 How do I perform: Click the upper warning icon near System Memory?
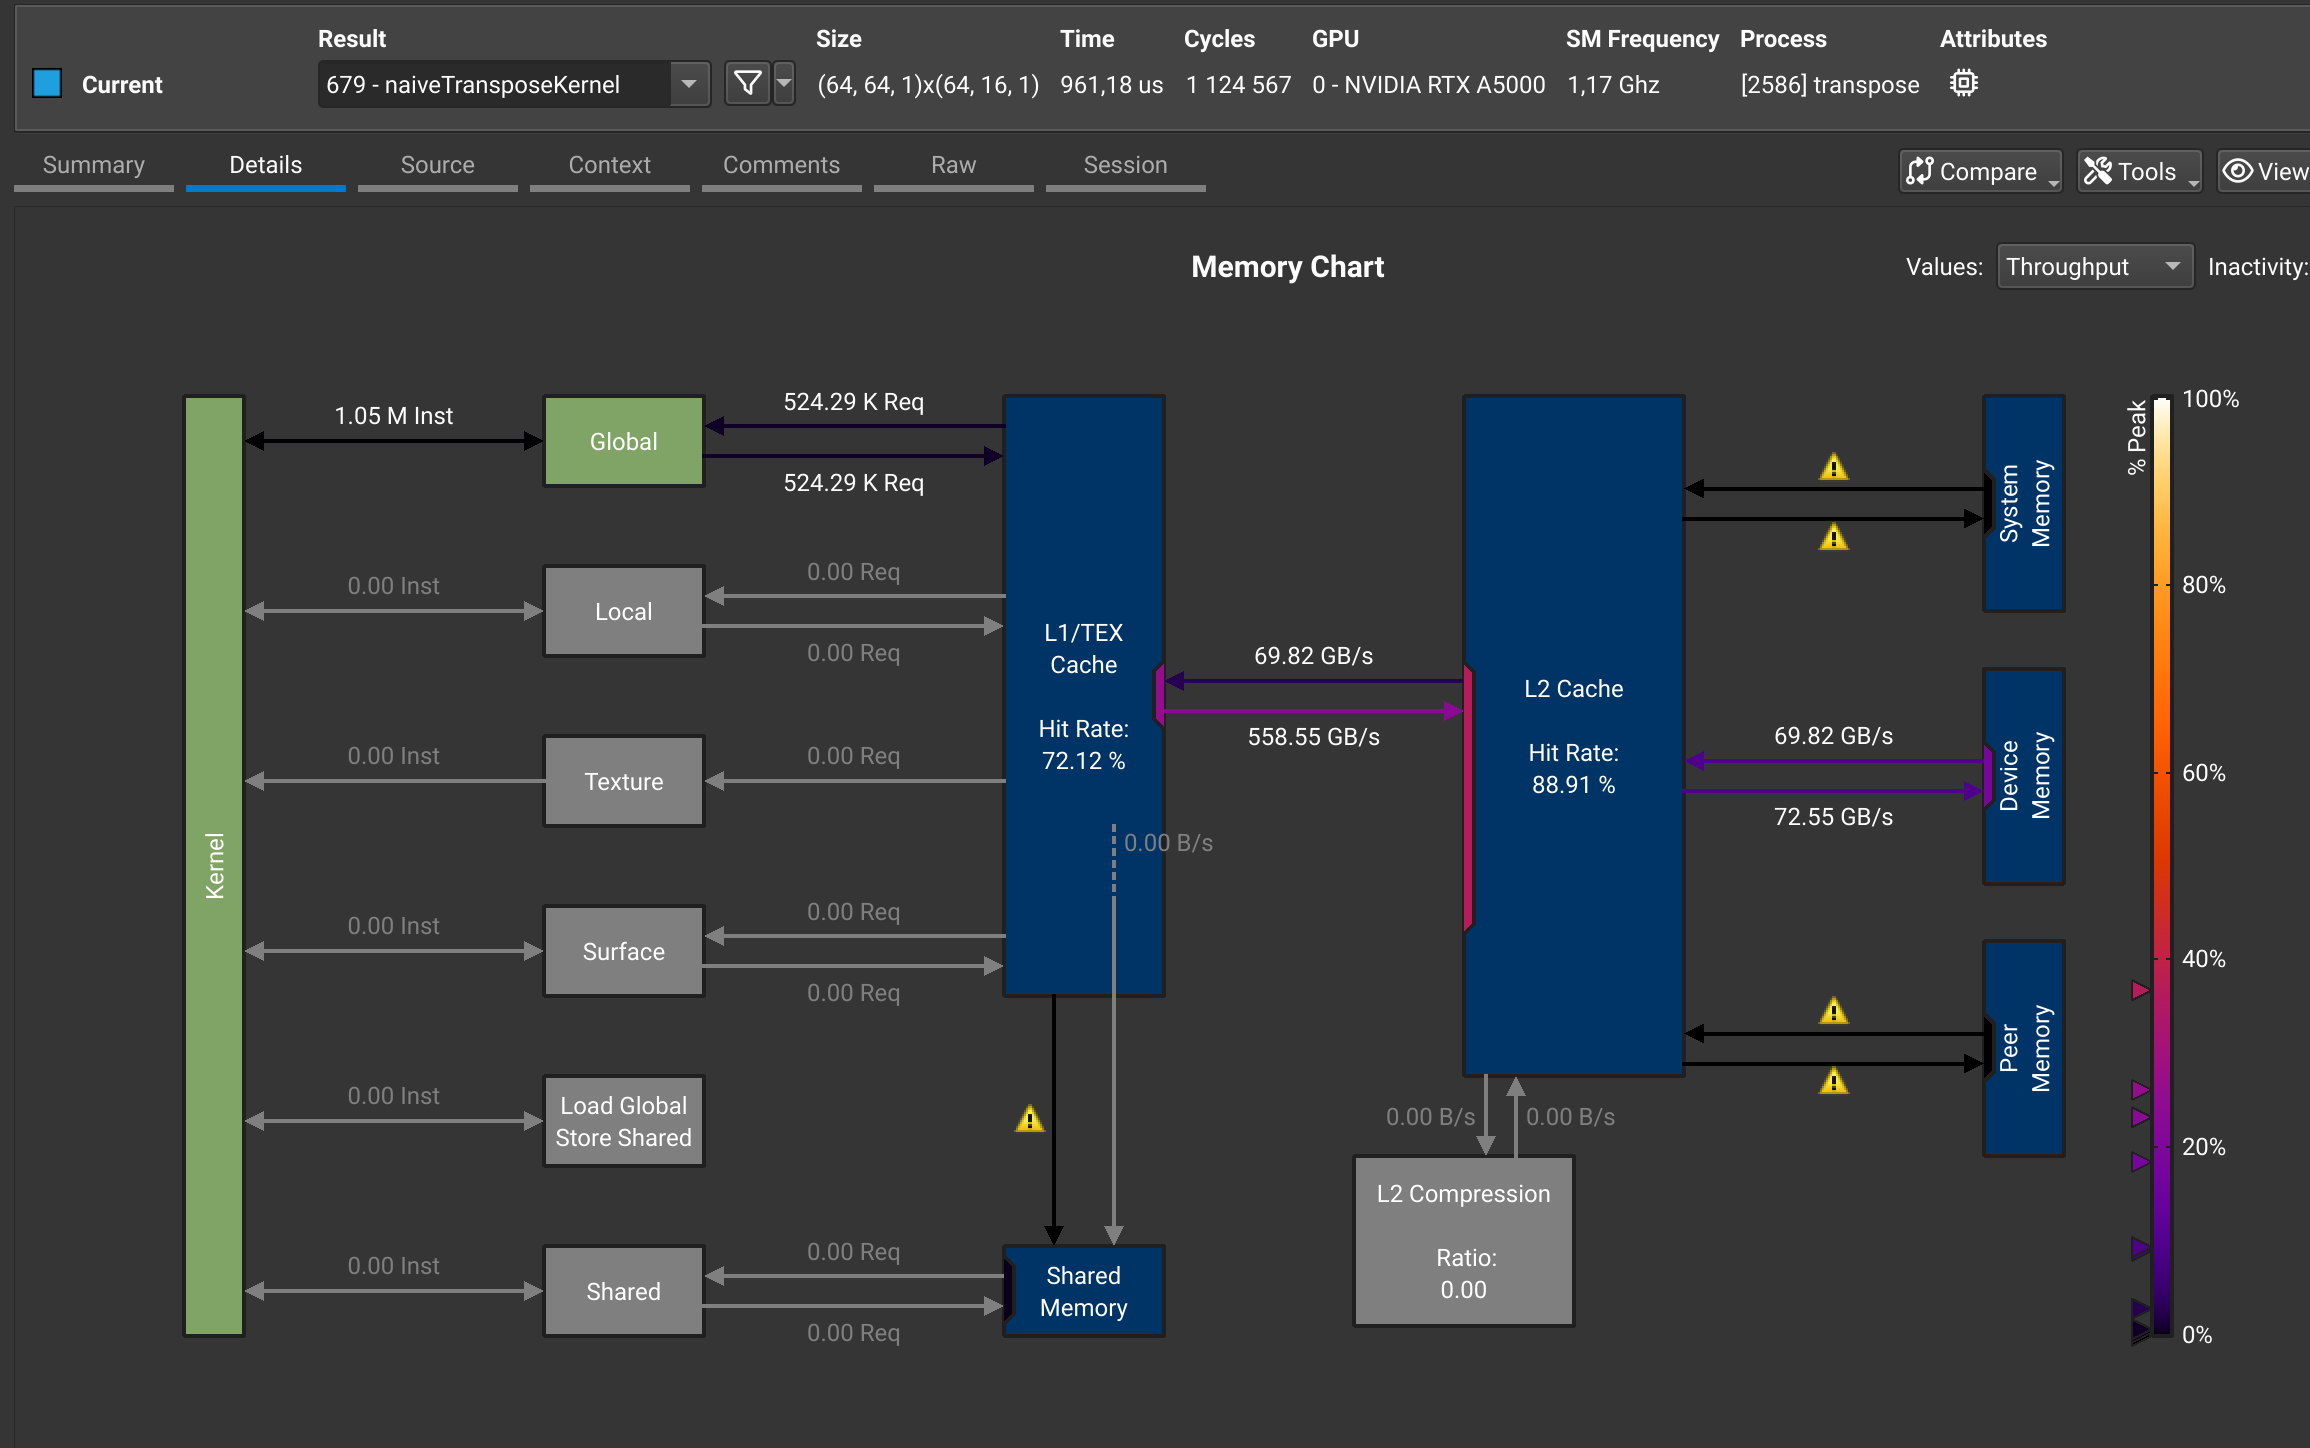click(x=1833, y=467)
